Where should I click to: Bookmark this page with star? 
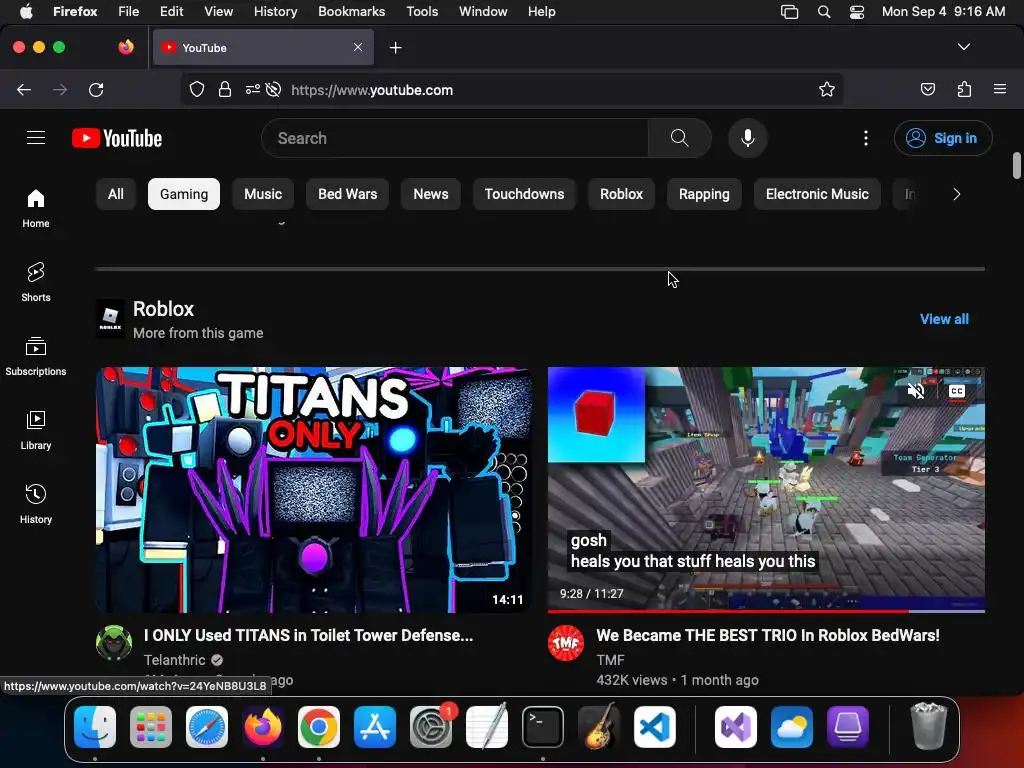tap(827, 89)
